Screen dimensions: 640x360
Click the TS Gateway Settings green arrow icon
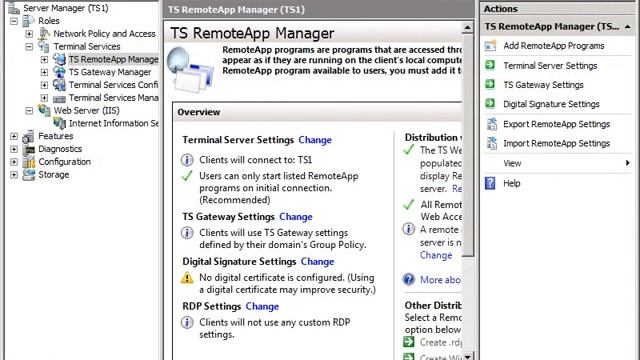490,84
